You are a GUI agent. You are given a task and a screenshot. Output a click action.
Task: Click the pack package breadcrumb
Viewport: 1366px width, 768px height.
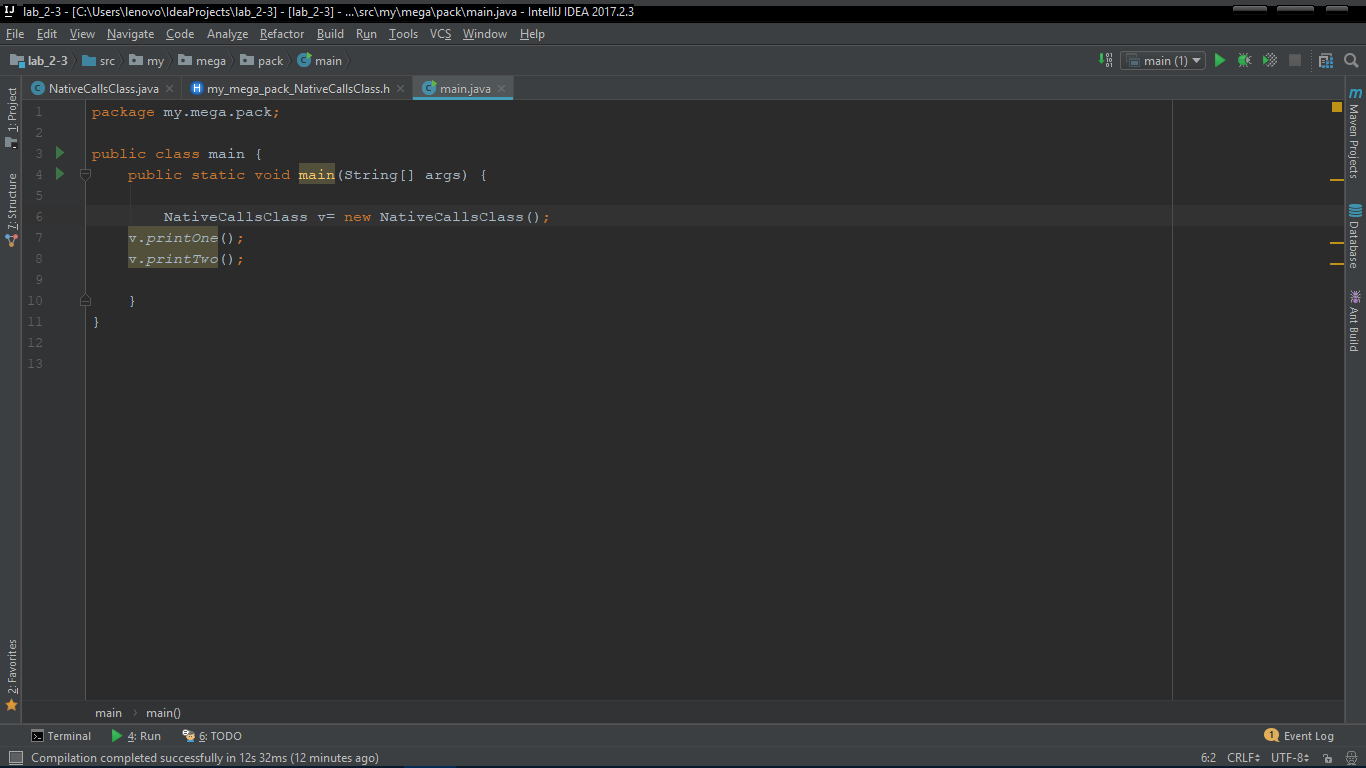coord(262,61)
